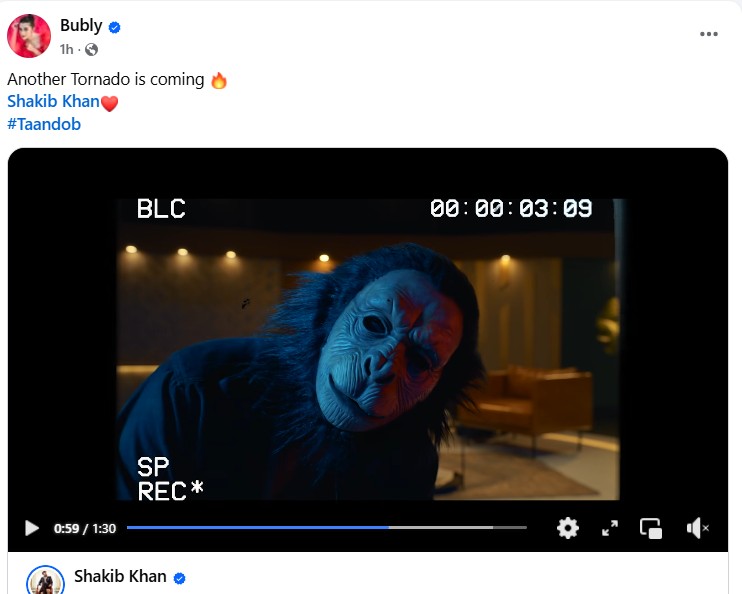This screenshot has width=742, height=594.
Task: Open video settings gear
Action: [567, 528]
